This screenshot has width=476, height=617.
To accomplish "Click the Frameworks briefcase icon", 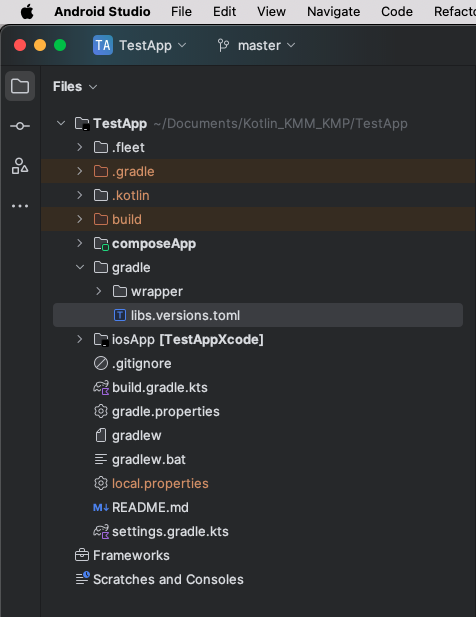I will [82, 555].
